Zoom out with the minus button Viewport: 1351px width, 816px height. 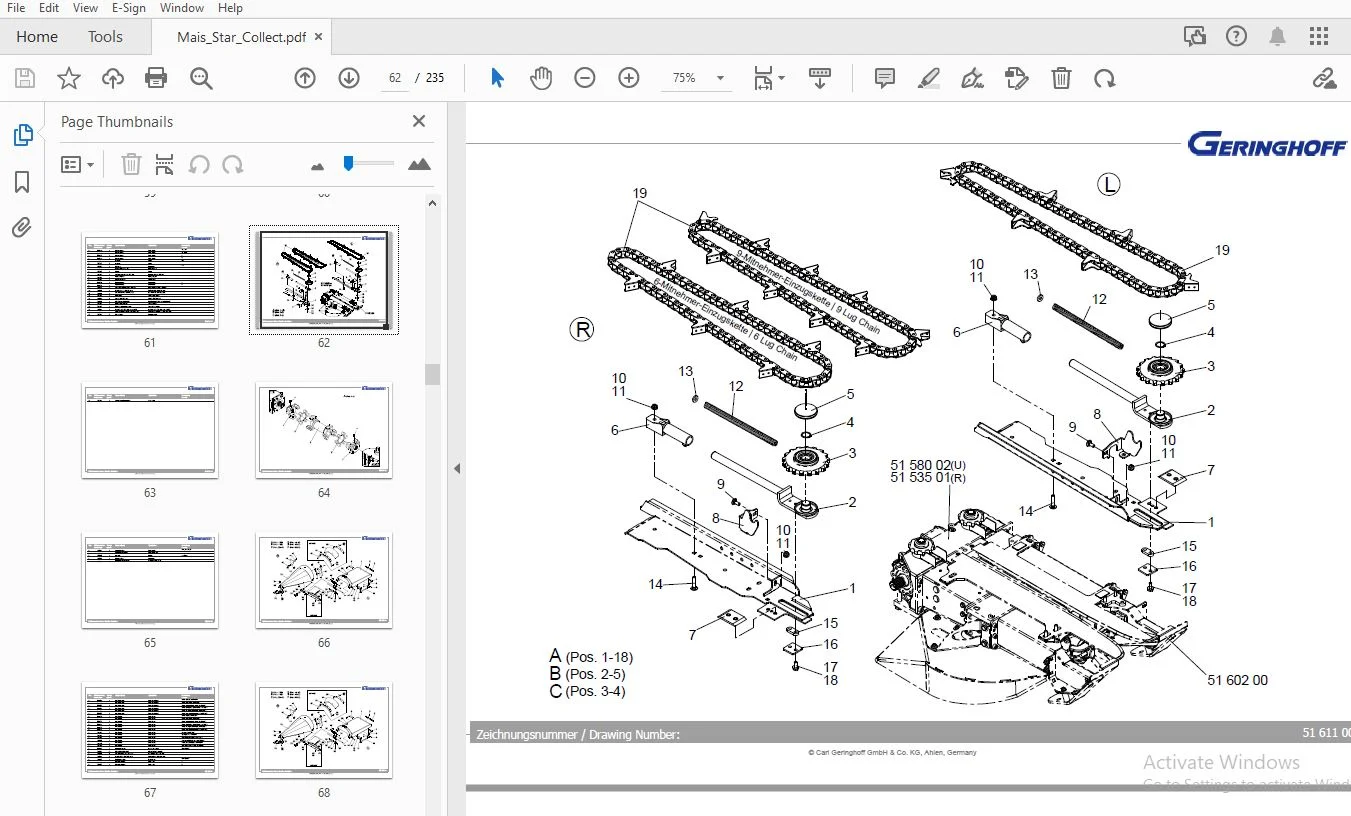(x=585, y=78)
